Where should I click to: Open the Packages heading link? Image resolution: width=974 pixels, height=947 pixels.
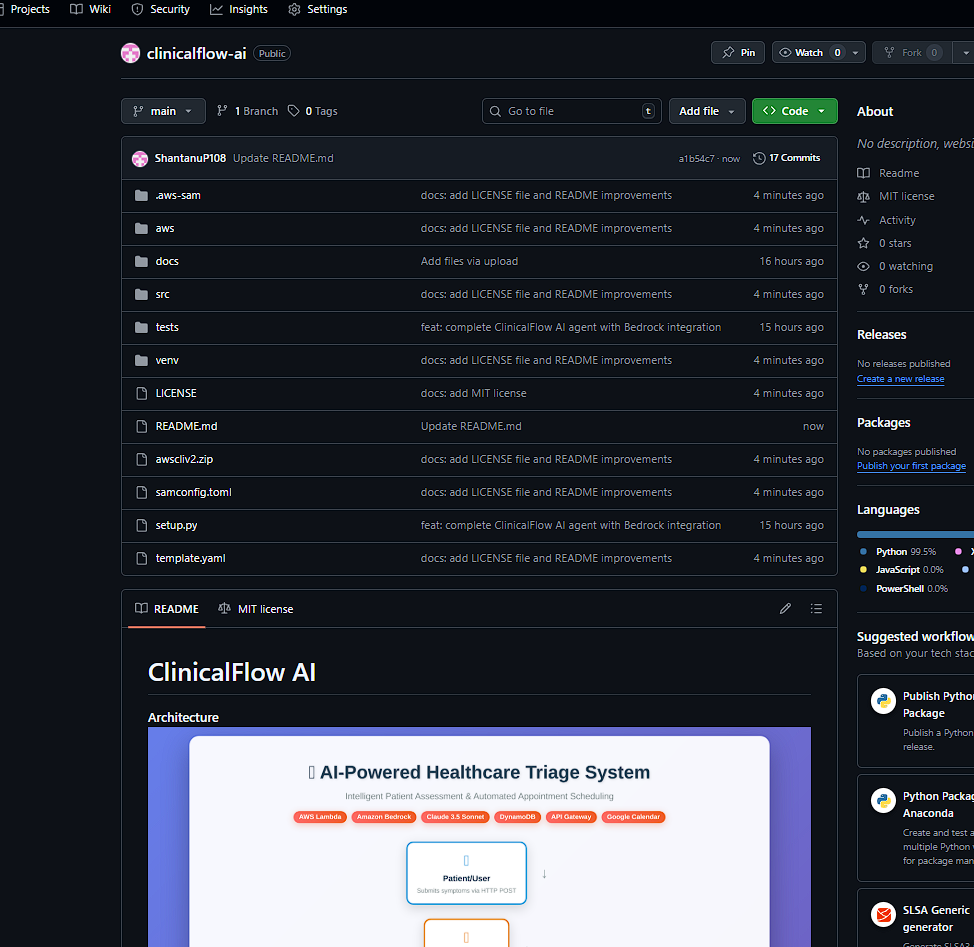coord(883,422)
